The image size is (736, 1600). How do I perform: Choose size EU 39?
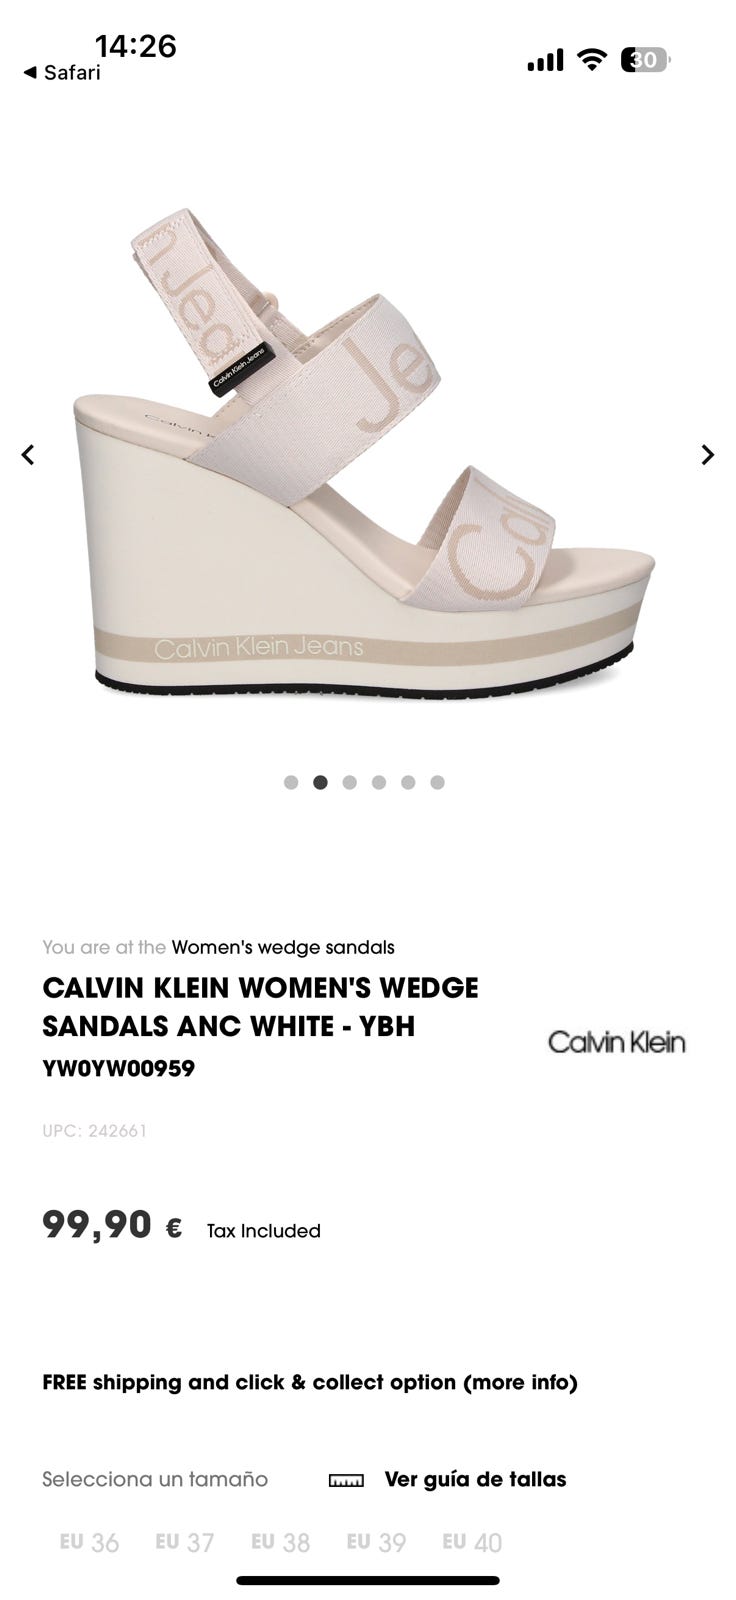[376, 1542]
